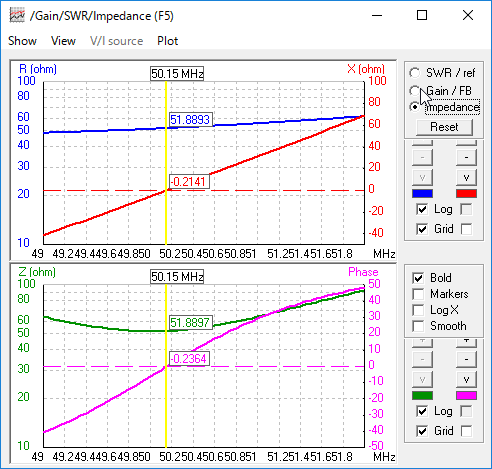The image size is (492, 469).
Task: Click the red X-axis minus button
Action: 466,157
